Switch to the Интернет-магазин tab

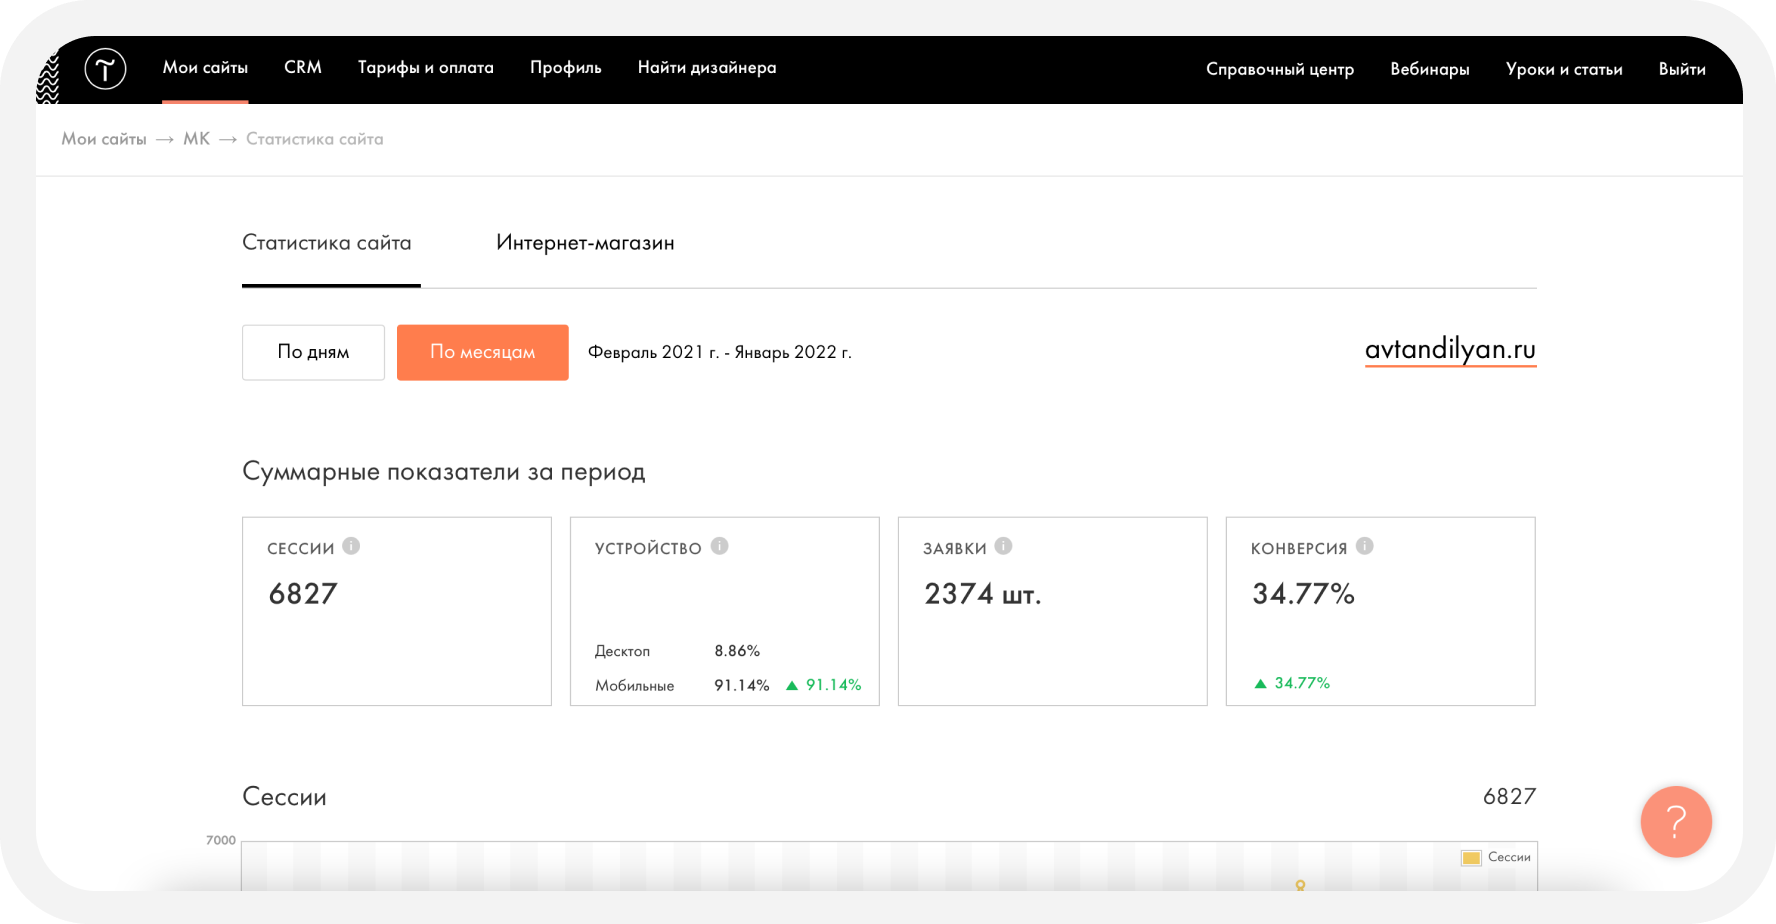tap(585, 243)
